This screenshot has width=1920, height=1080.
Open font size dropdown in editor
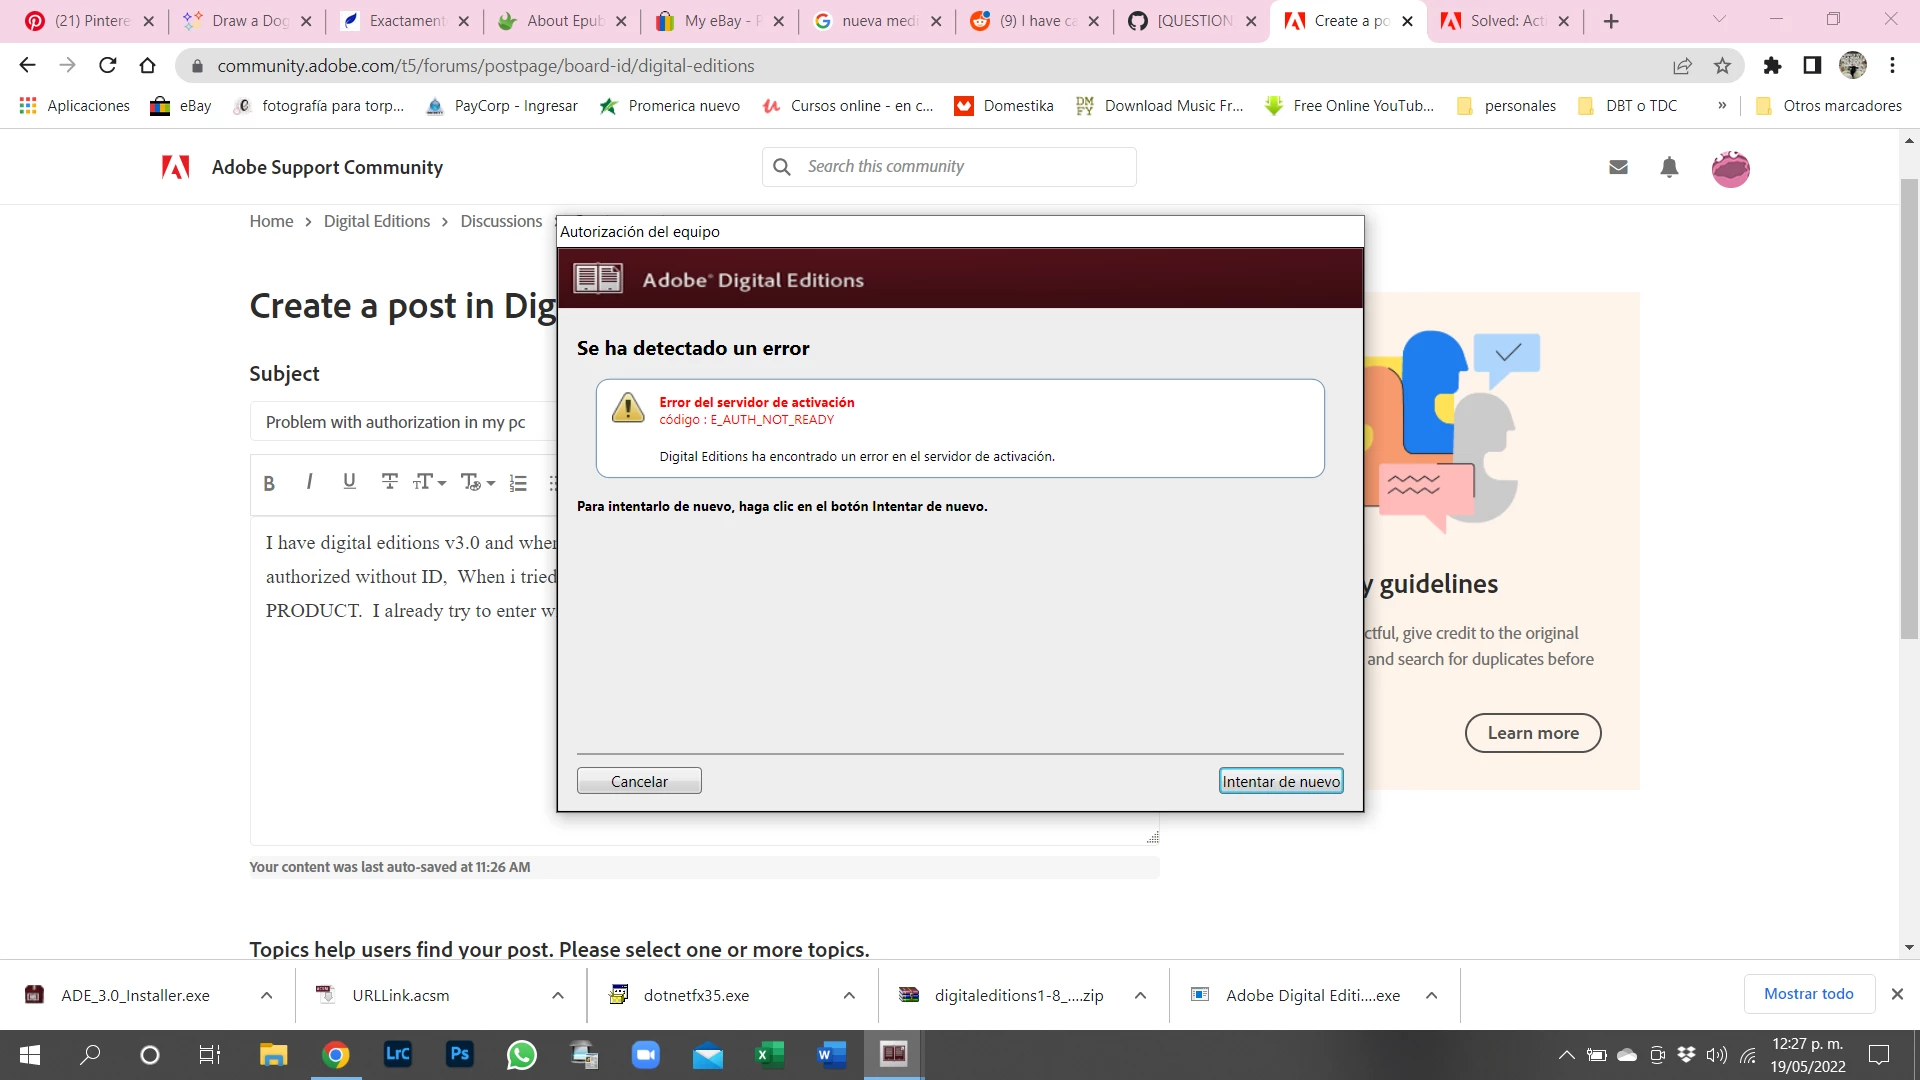pyautogui.click(x=430, y=482)
